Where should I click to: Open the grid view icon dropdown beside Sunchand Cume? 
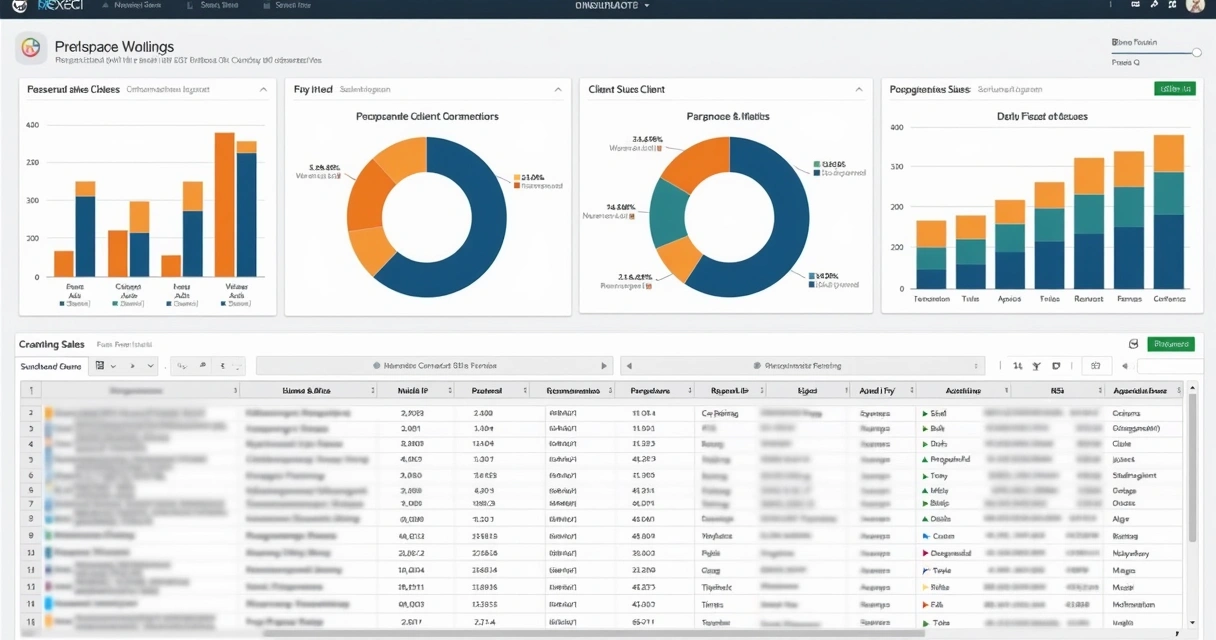(x=104, y=366)
